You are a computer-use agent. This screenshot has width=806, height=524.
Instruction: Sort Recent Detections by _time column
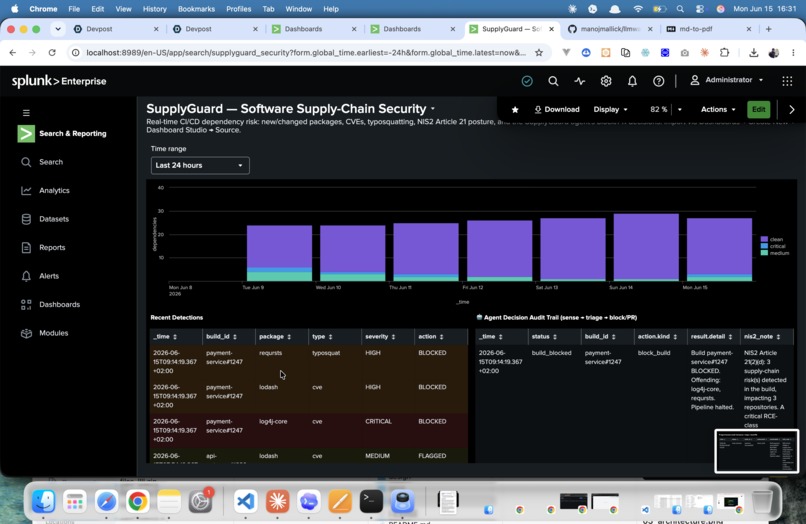pos(165,337)
